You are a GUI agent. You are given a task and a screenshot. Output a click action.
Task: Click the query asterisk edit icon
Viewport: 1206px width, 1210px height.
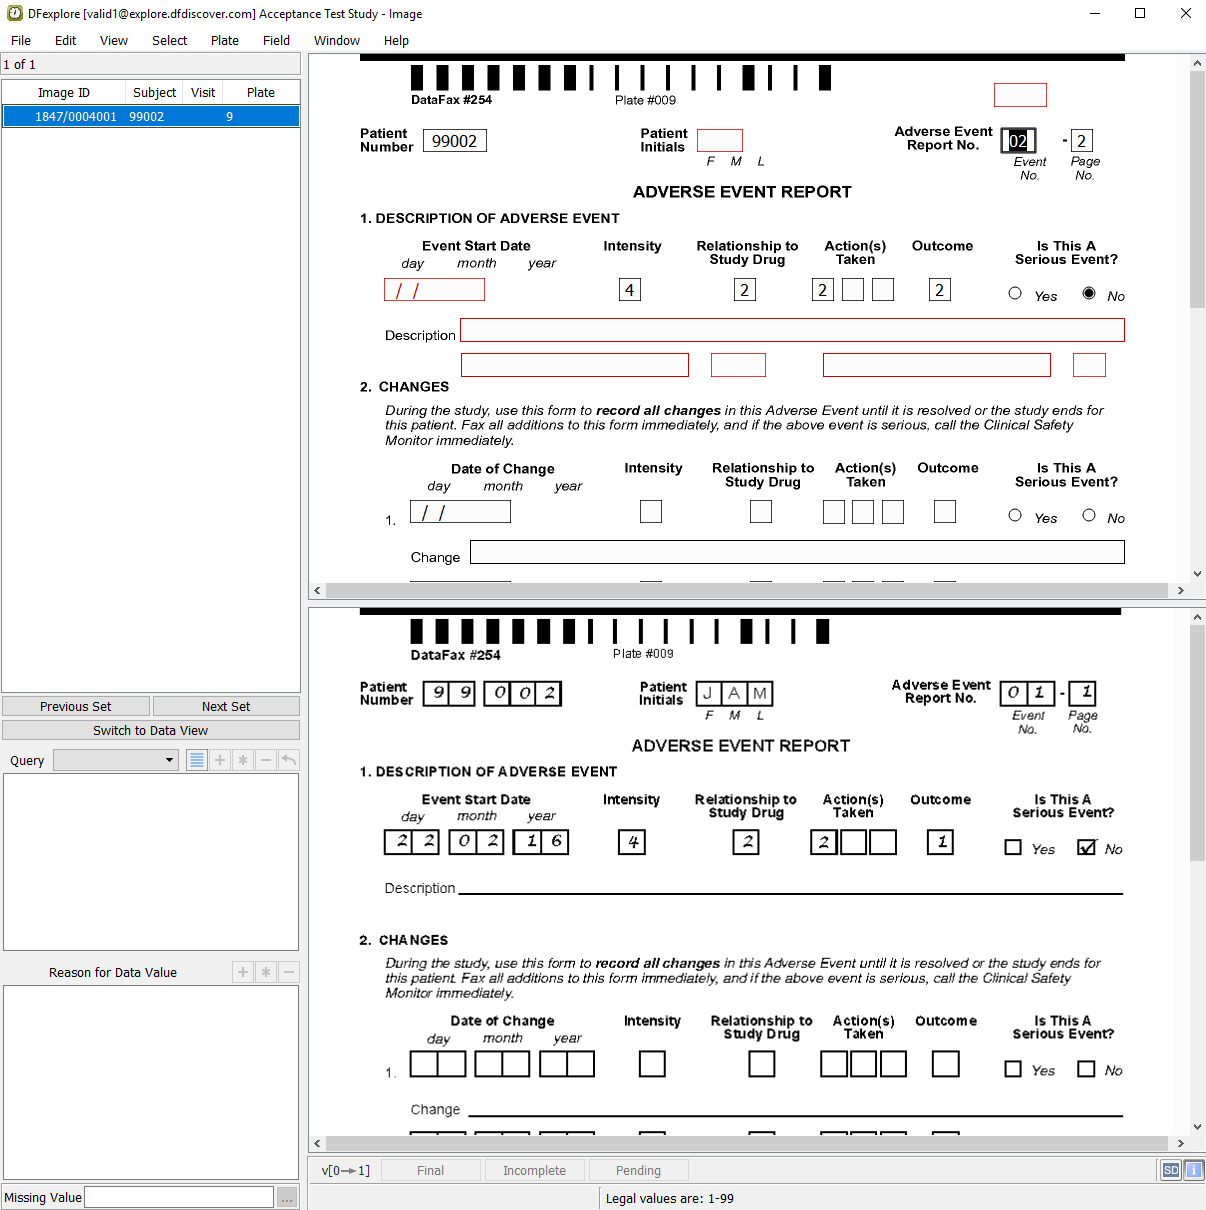coord(243,760)
